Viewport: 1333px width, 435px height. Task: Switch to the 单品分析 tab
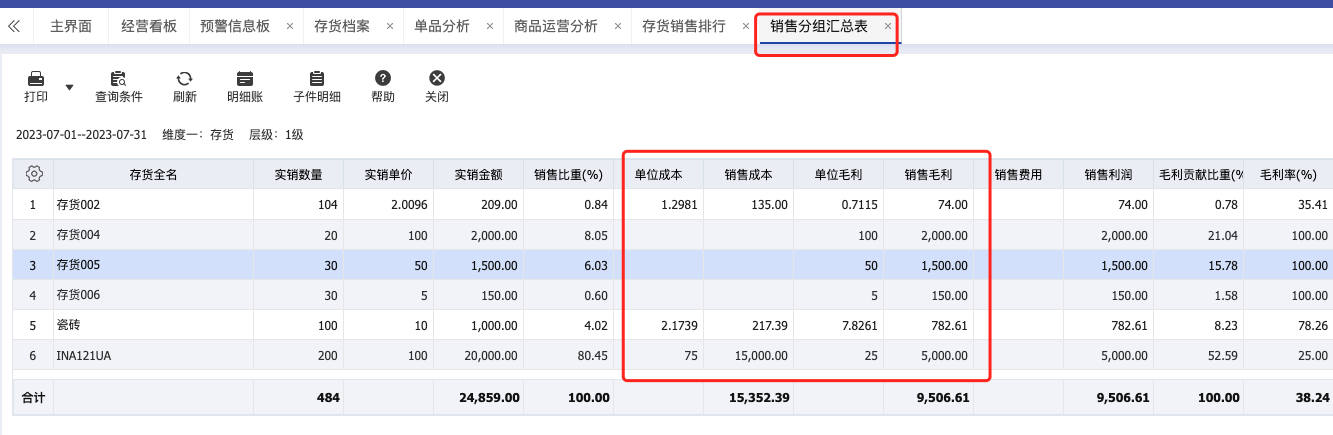[x=442, y=27]
